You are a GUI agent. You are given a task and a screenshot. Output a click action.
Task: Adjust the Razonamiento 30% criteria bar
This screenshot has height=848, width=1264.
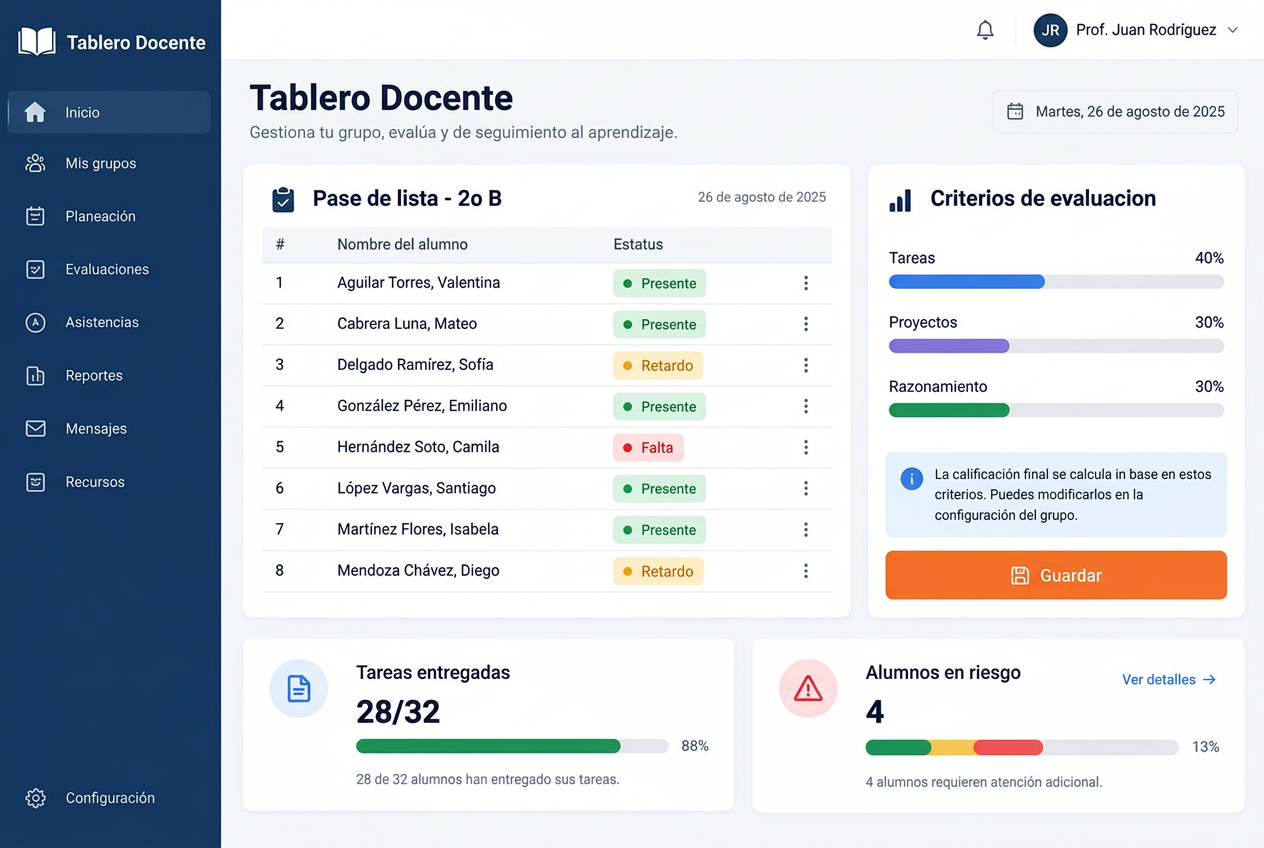pyautogui.click(x=1056, y=410)
